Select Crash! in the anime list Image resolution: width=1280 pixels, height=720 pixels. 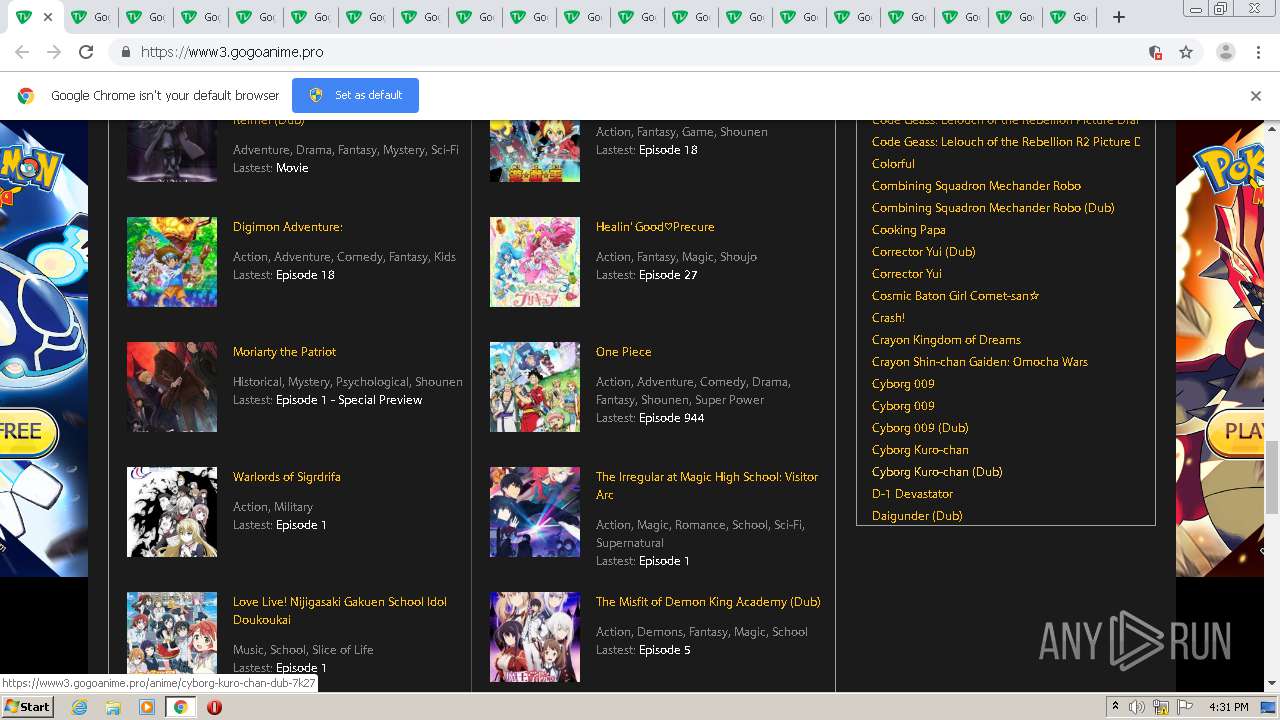tap(888, 318)
